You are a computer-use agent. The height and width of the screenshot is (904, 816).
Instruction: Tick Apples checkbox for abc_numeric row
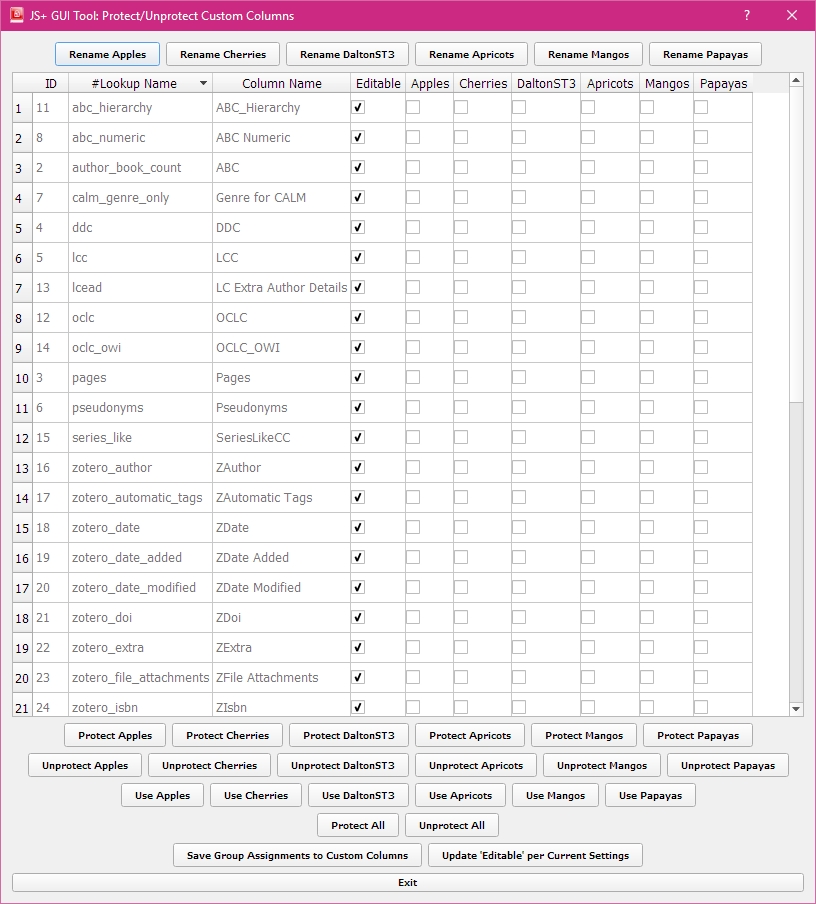coord(413,137)
